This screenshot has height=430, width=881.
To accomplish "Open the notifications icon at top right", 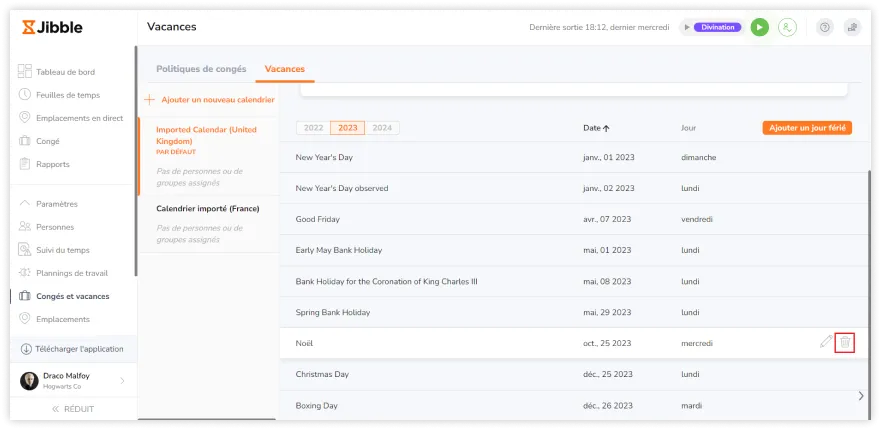I will (x=852, y=27).
